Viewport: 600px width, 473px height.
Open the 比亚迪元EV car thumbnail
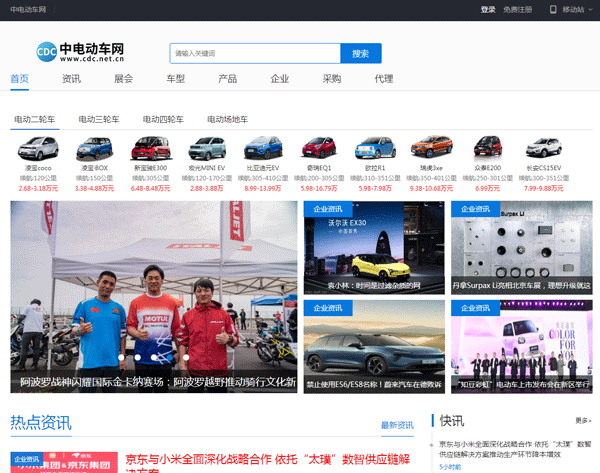[x=263, y=148]
